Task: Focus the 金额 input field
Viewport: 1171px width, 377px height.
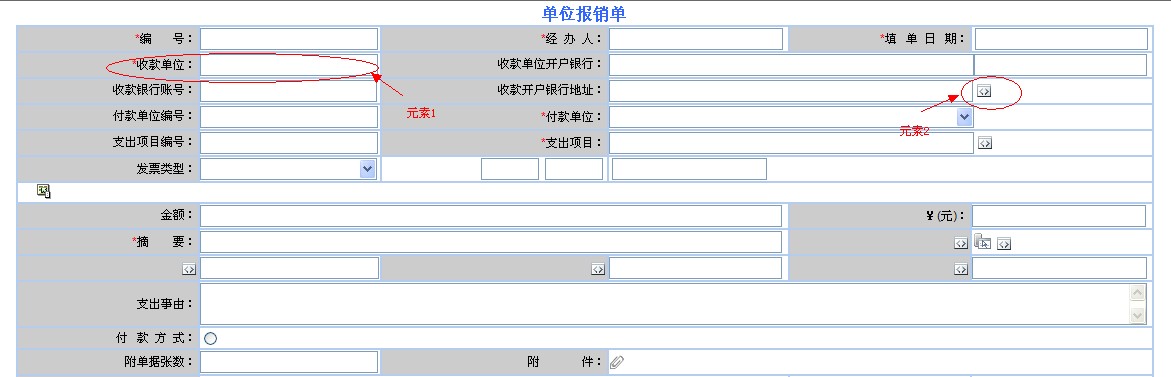Action: tap(491, 216)
